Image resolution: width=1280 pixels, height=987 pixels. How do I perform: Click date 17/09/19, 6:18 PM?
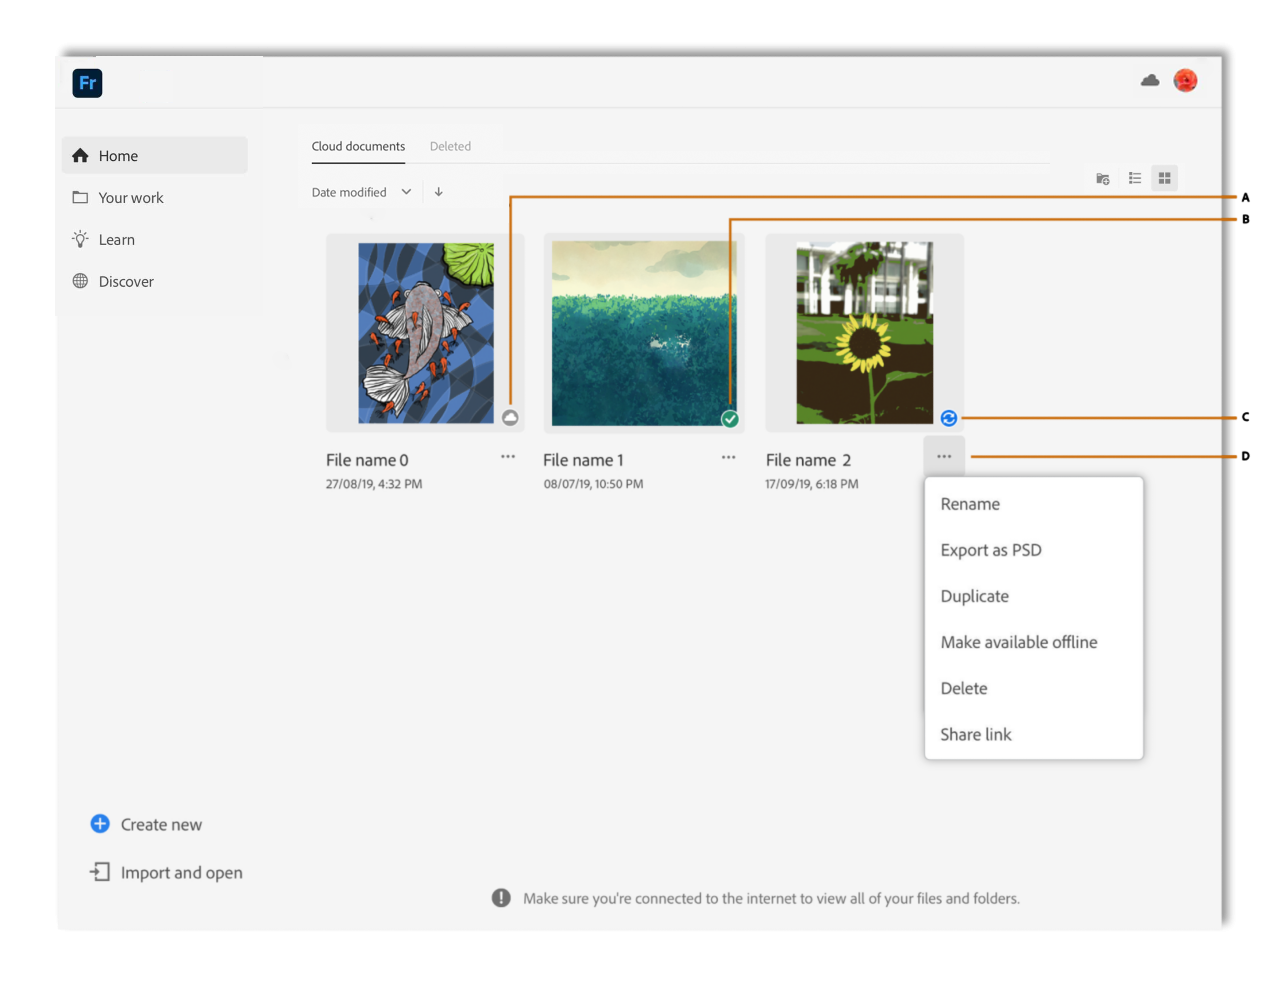click(x=812, y=484)
